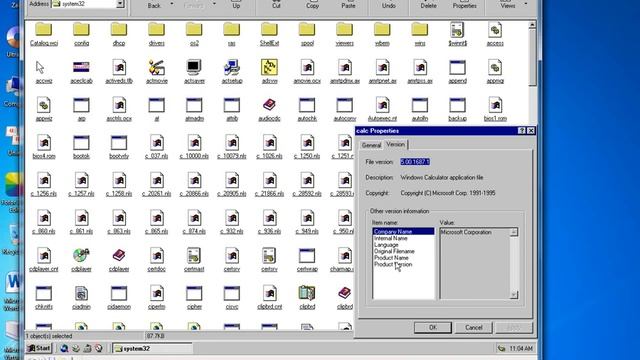This screenshot has height=360, width=640.
Task: Click the Back toolbar button
Action: [154, 5]
